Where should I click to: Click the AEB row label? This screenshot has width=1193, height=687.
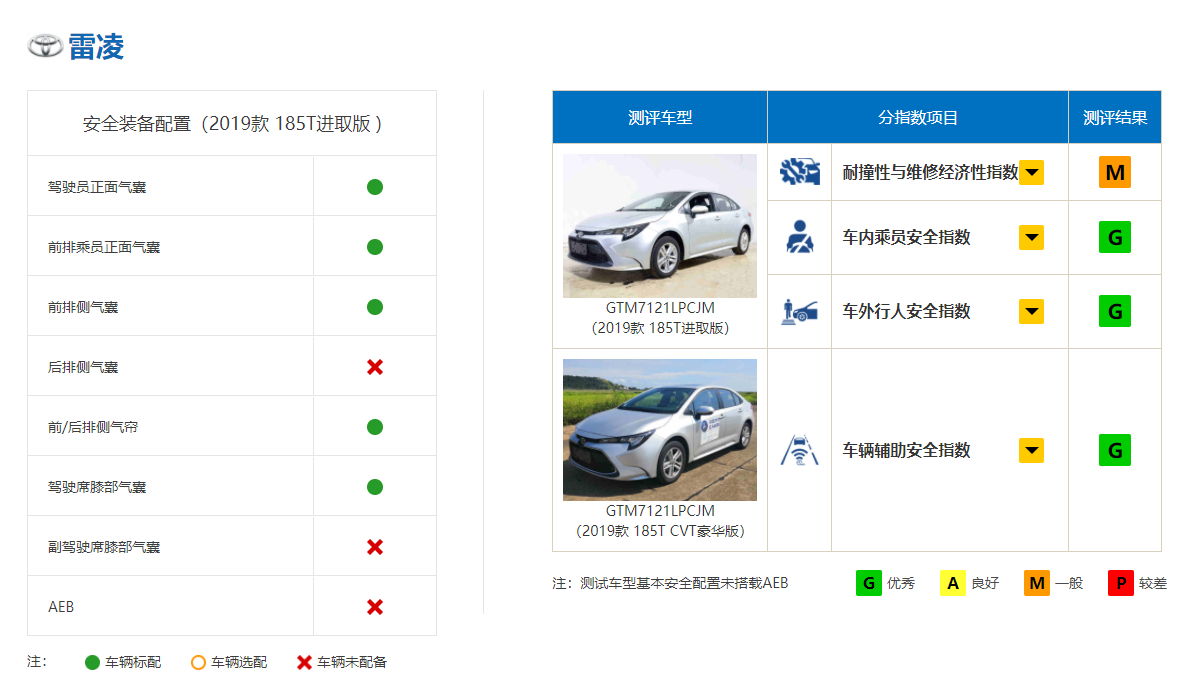(61, 607)
